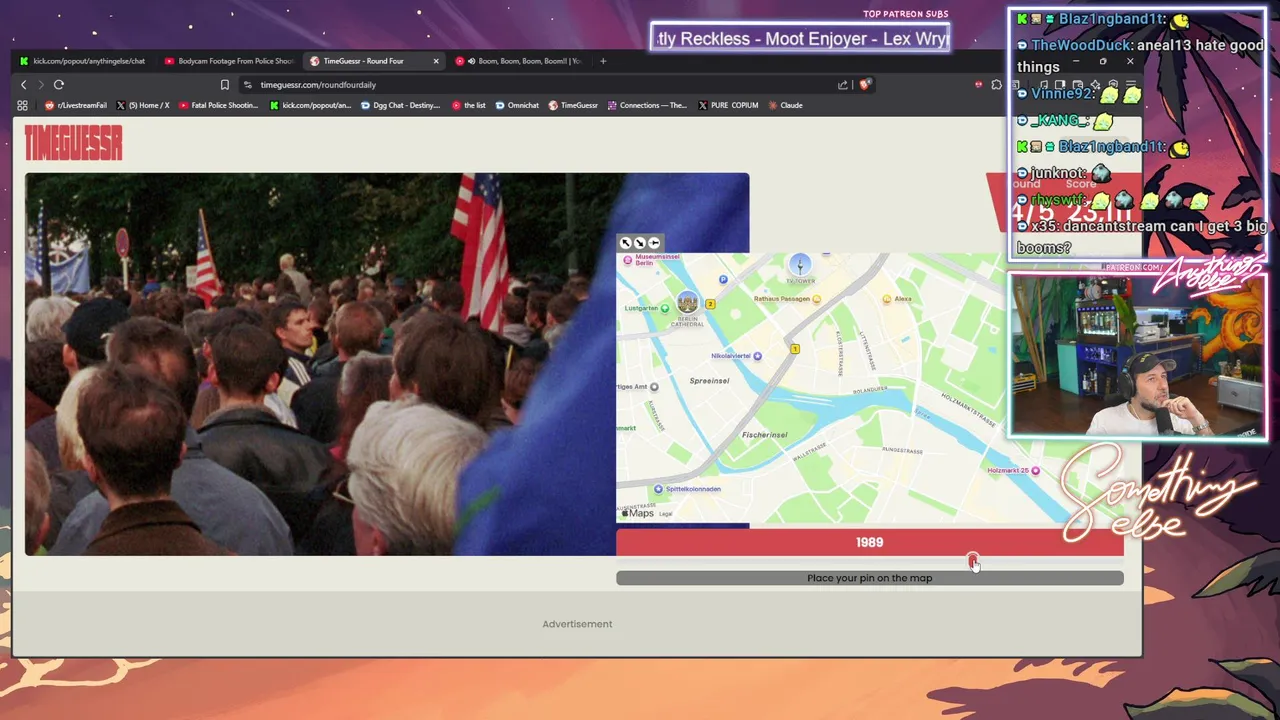The width and height of the screenshot is (1280, 720).
Task: Click the Lustgarten park marker
Action: point(665,308)
